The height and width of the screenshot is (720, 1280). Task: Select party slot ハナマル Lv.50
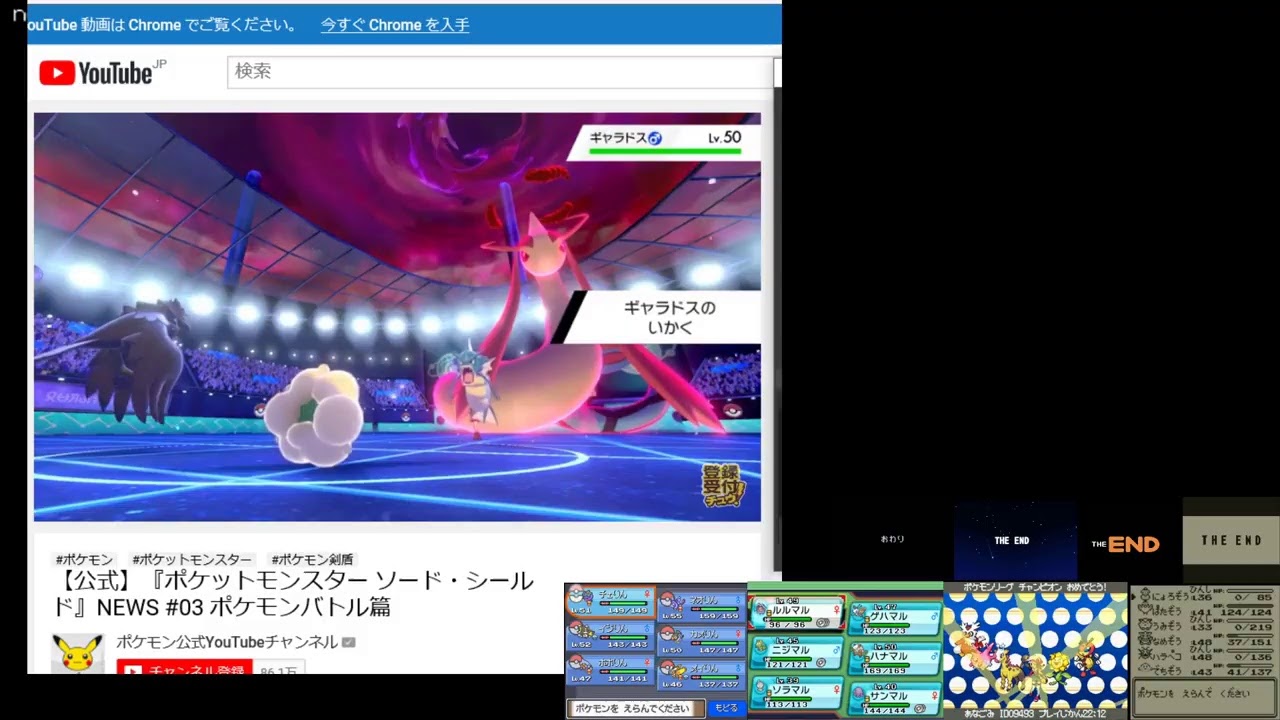pos(895,659)
